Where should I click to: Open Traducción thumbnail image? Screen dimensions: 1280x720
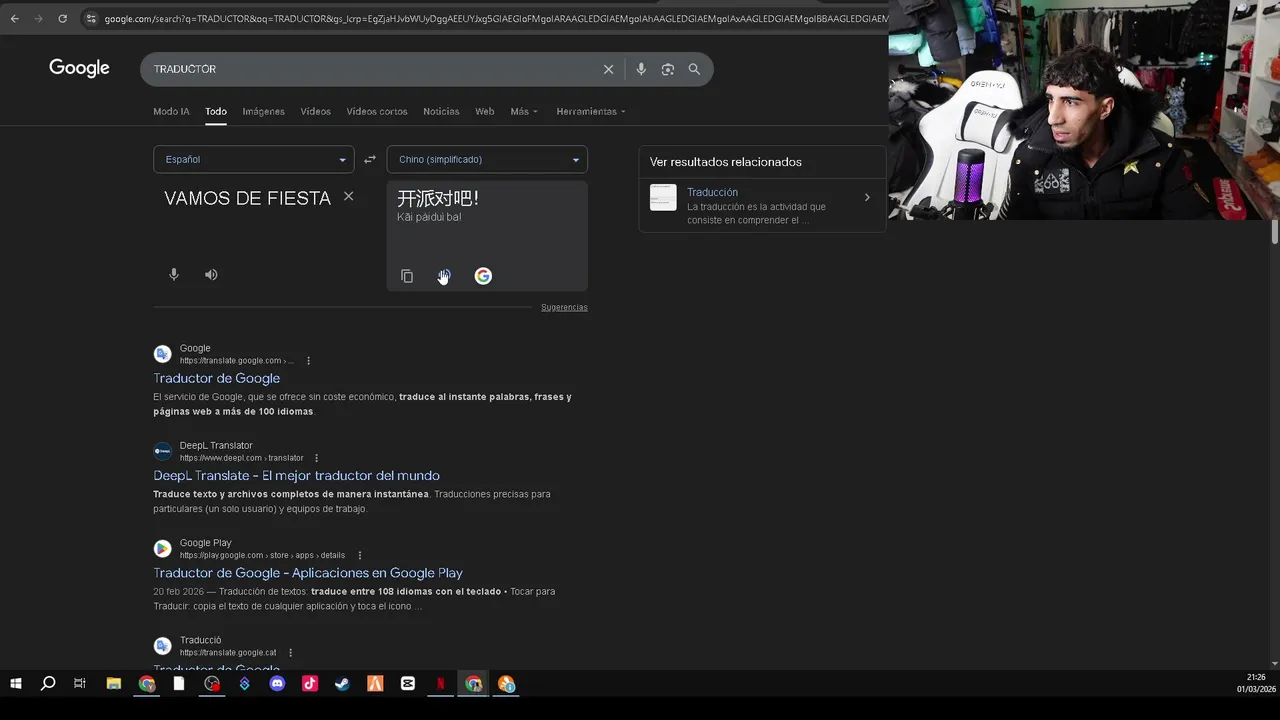[x=663, y=197]
